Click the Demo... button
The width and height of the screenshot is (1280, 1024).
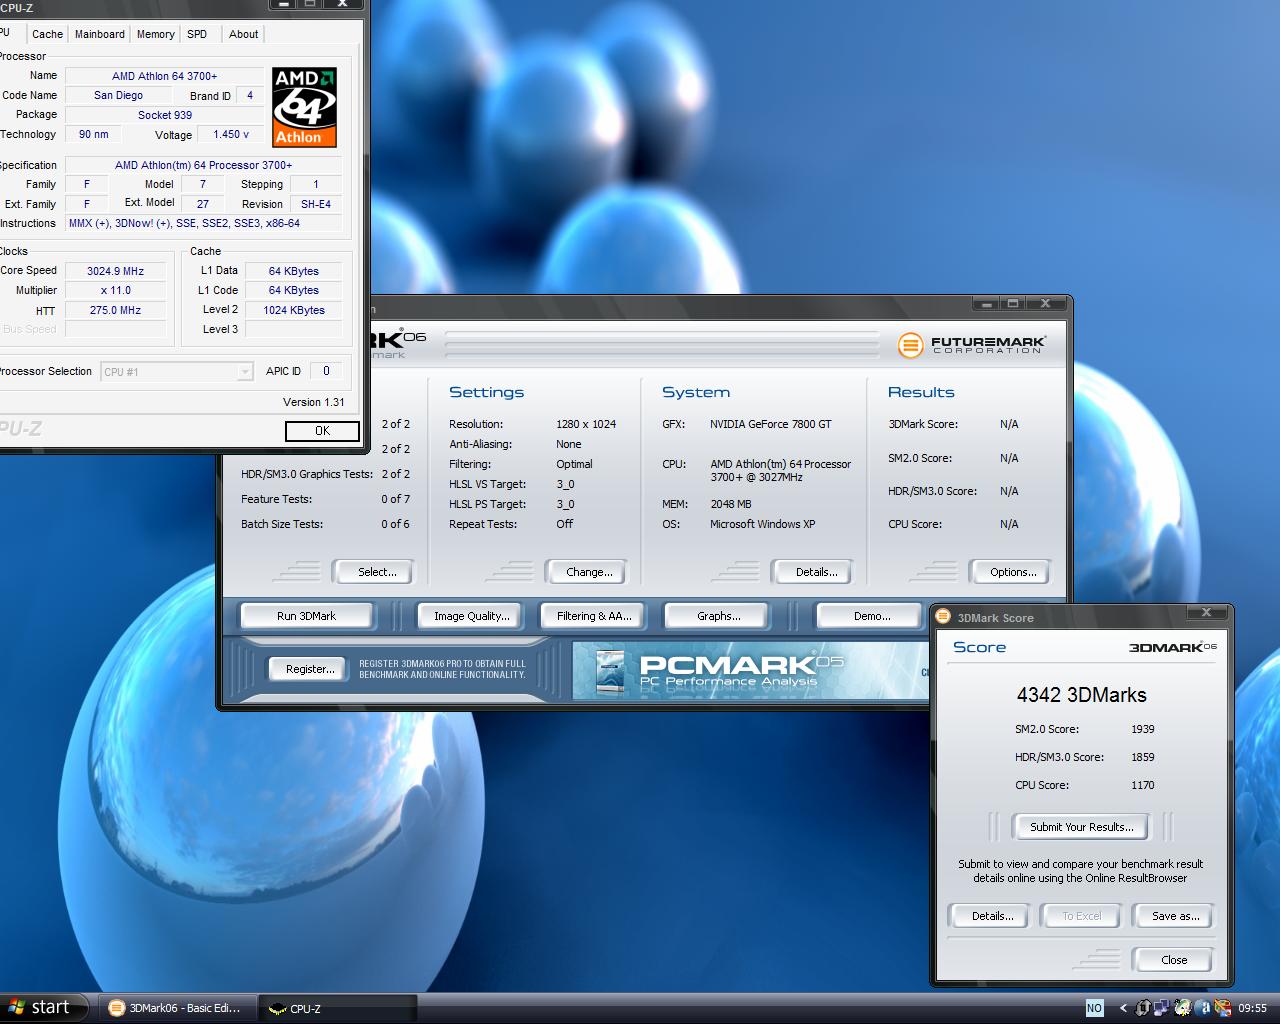[871, 616]
